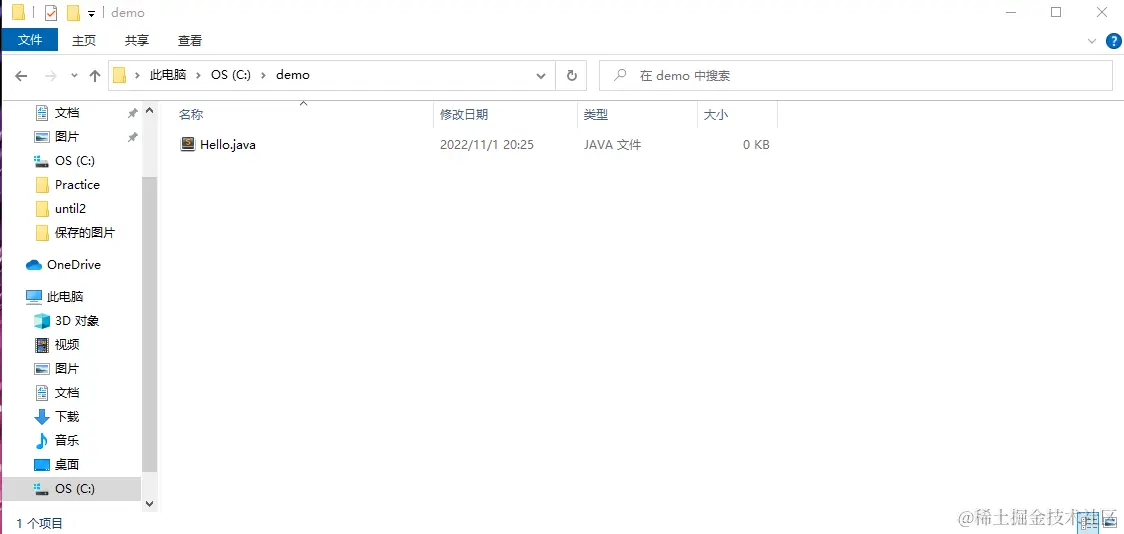Open 图片 under 此电脑 in sidebar
Image resolution: width=1124 pixels, height=534 pixels.
67,369
